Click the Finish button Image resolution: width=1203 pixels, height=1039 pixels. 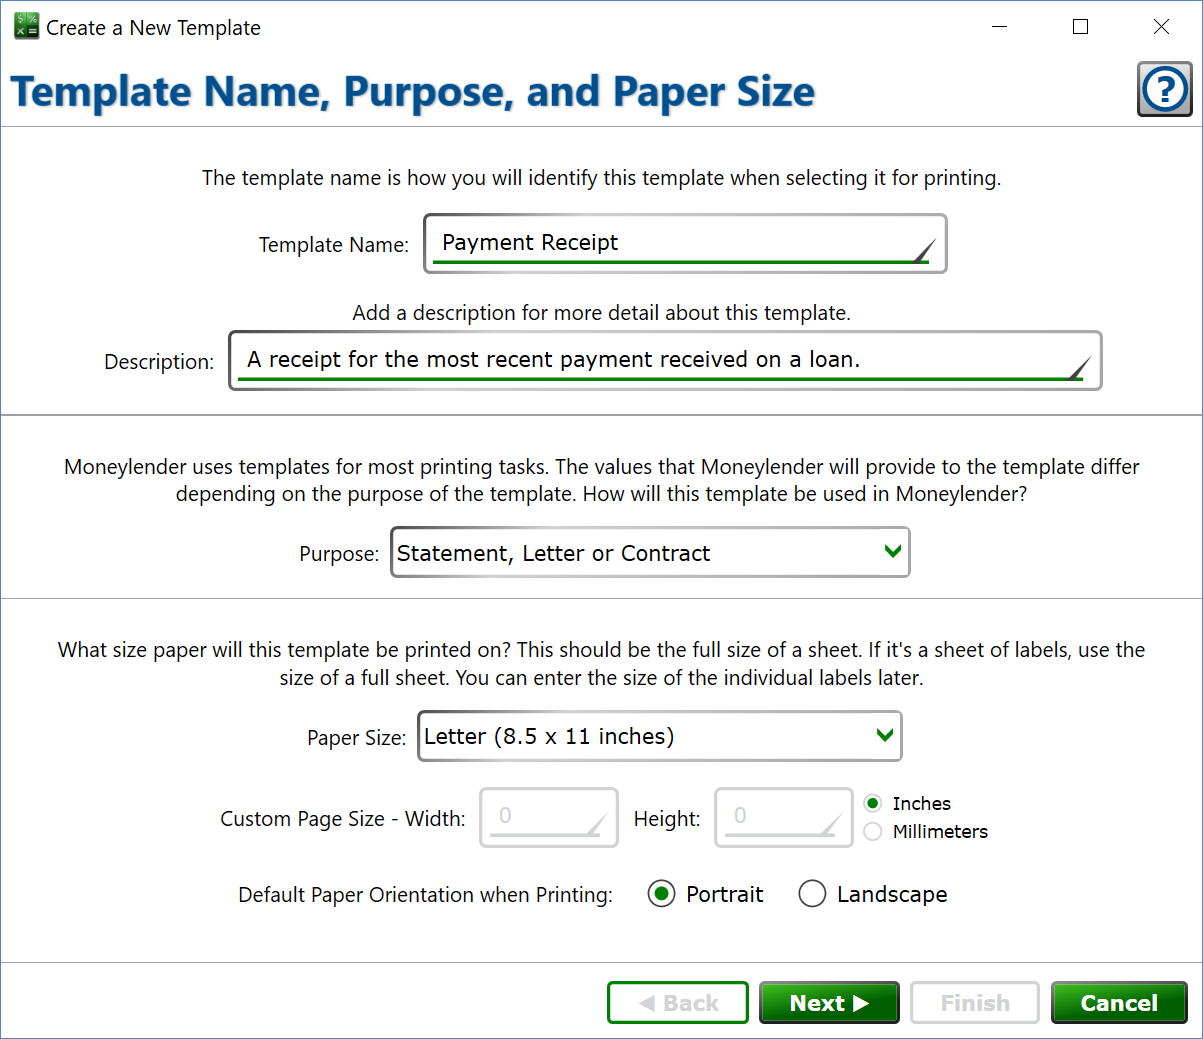[x=975, y=1002]
